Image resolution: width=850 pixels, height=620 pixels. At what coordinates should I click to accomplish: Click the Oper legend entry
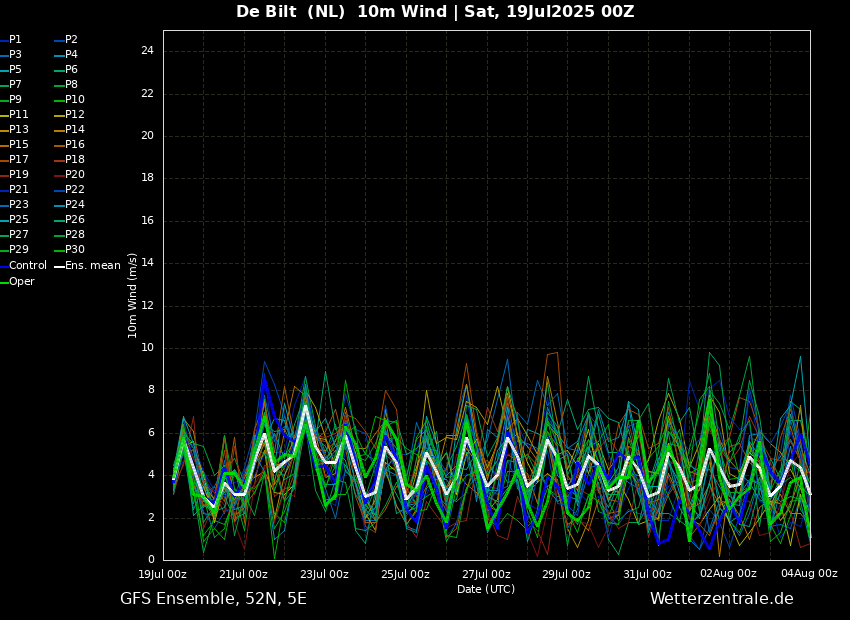pos(22,282)
